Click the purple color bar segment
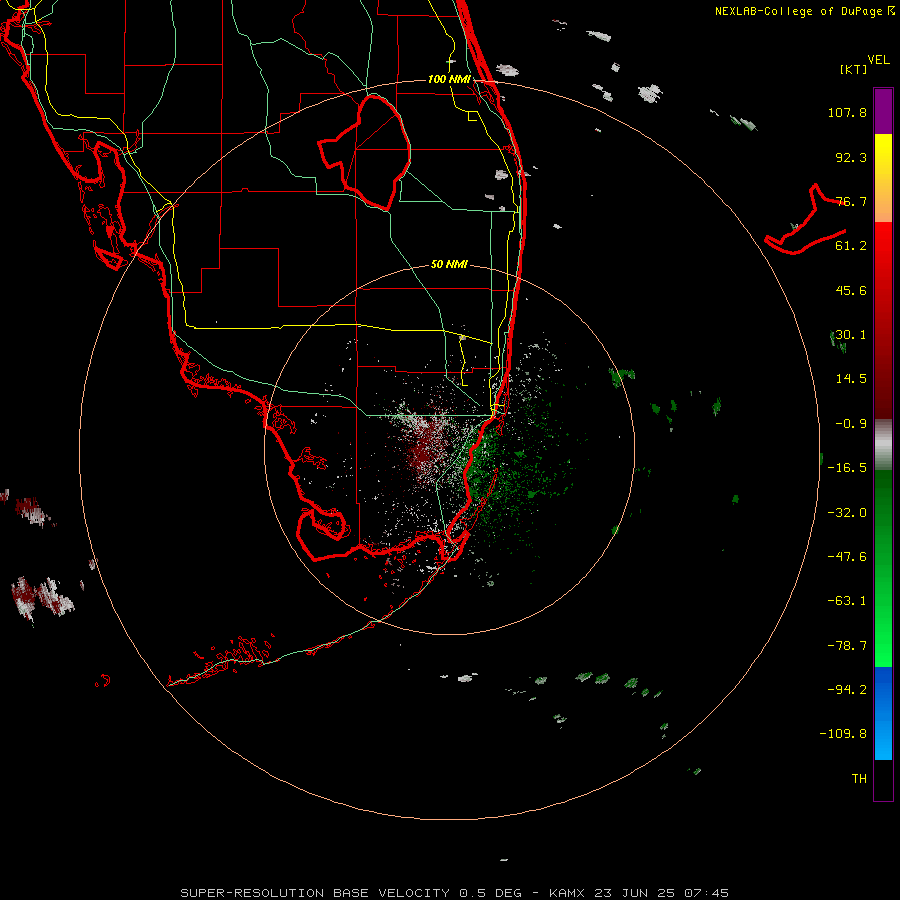 883,111
